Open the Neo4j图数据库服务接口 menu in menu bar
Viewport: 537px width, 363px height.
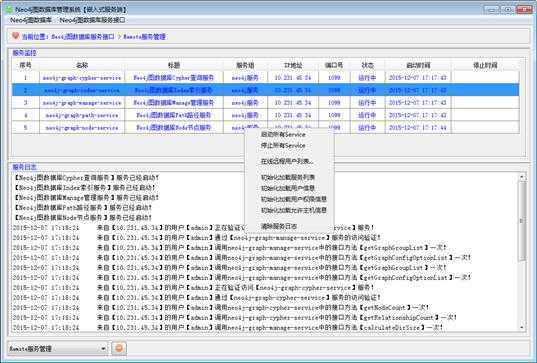[92, 20]
